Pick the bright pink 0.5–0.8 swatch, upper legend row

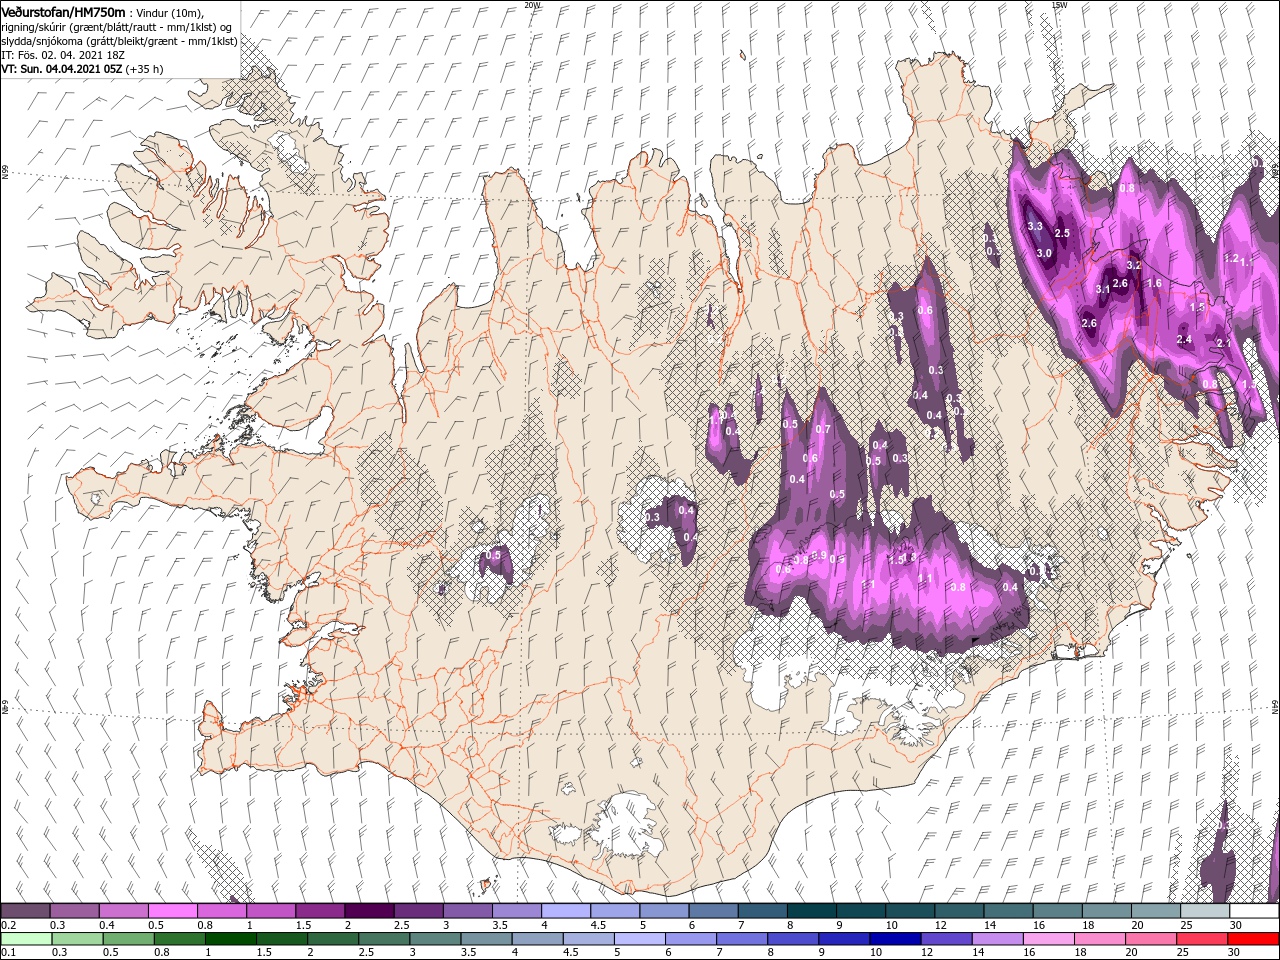coord(172,911)
